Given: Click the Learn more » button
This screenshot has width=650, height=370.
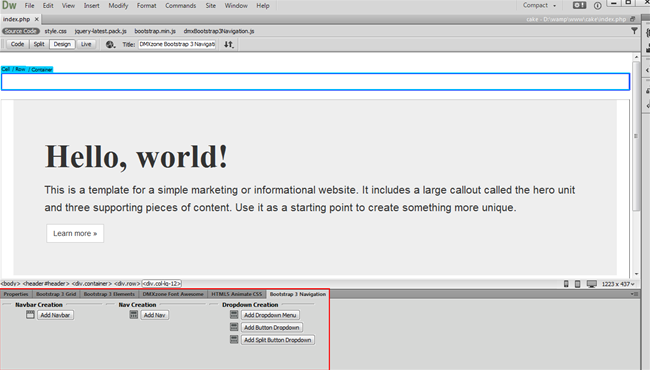Looking at the screenshot, I should pos(75,233).
